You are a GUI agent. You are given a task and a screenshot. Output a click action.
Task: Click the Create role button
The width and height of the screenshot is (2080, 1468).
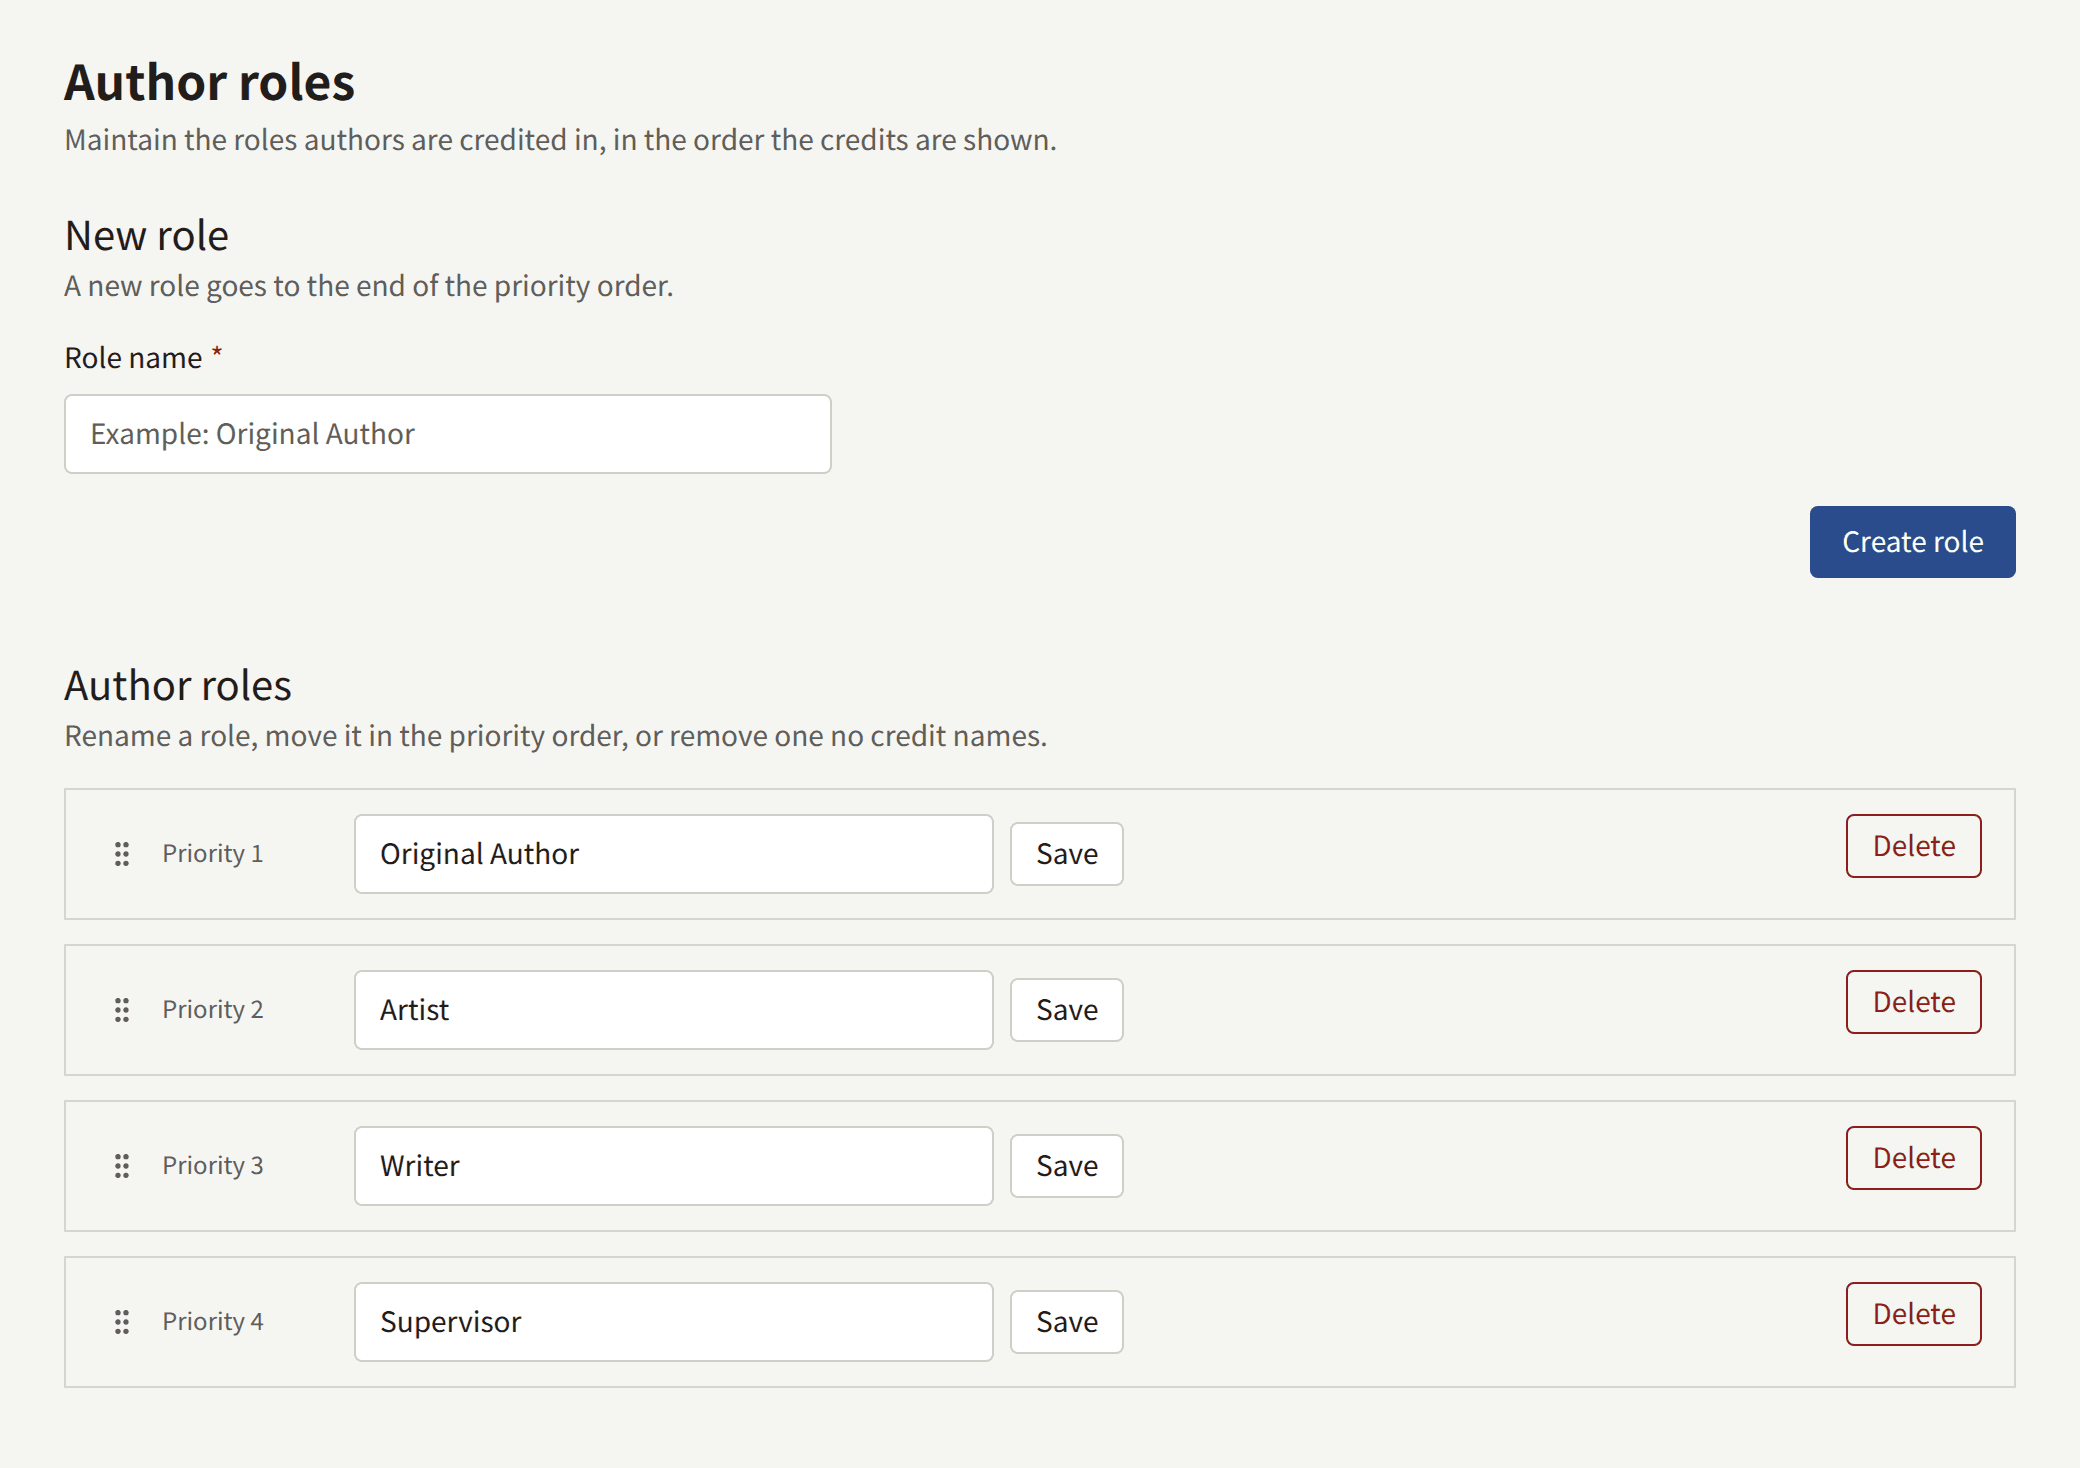(x=1912, y=542)
